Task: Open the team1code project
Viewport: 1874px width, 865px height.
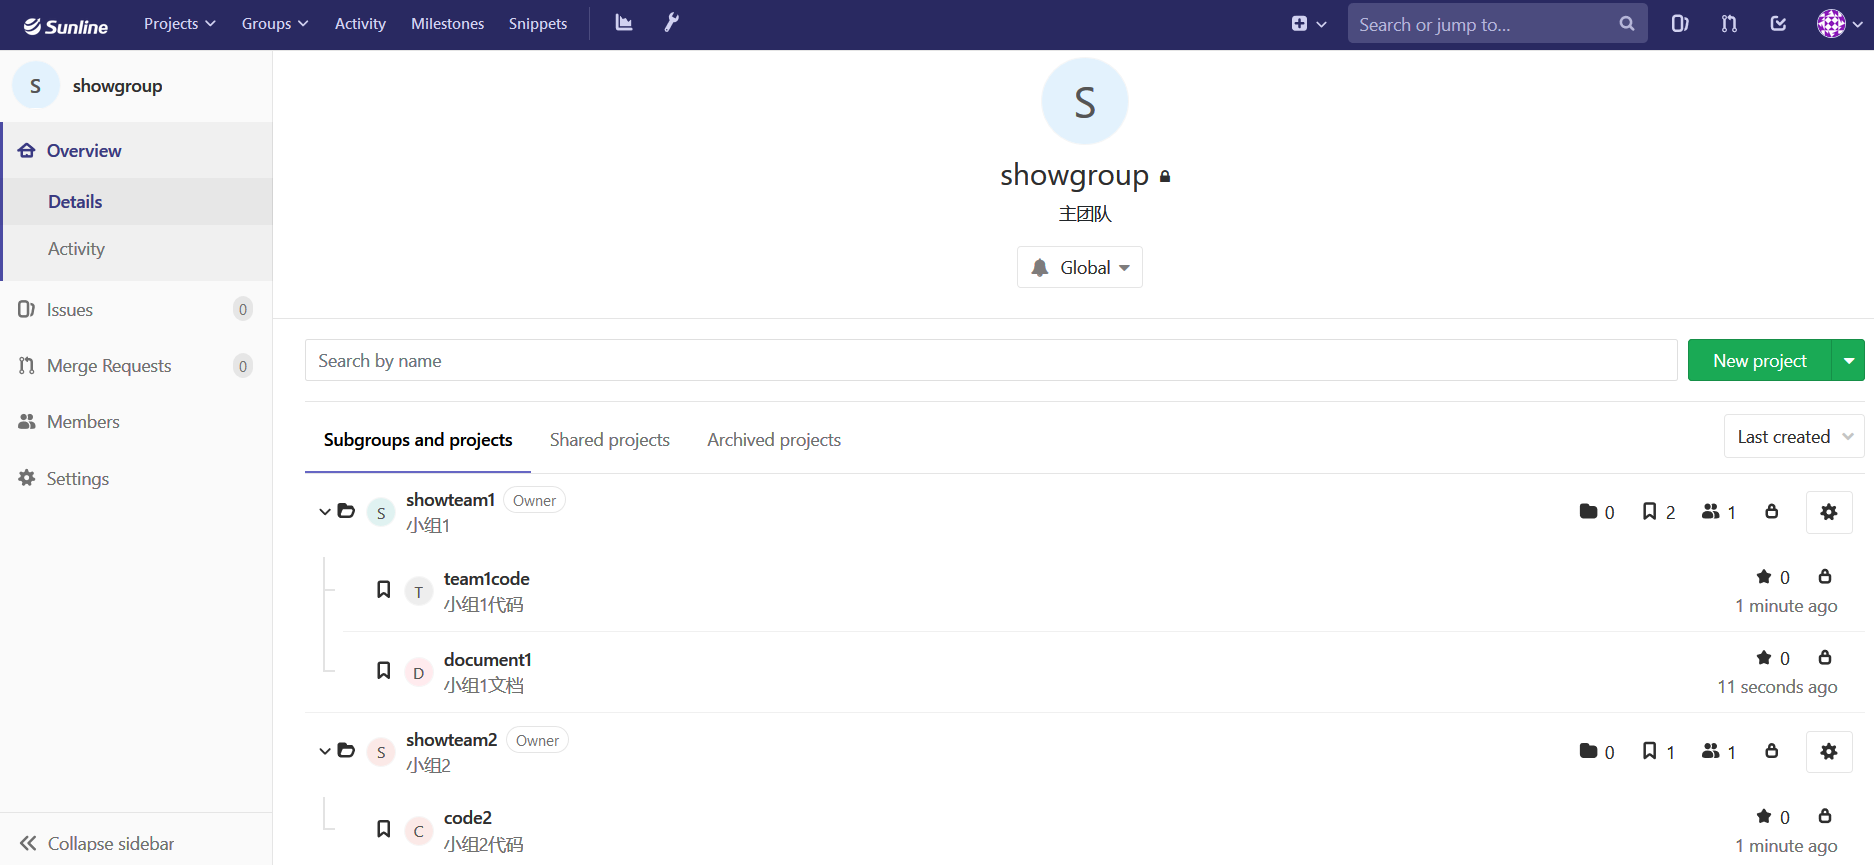Action: (x=486, y=579)
